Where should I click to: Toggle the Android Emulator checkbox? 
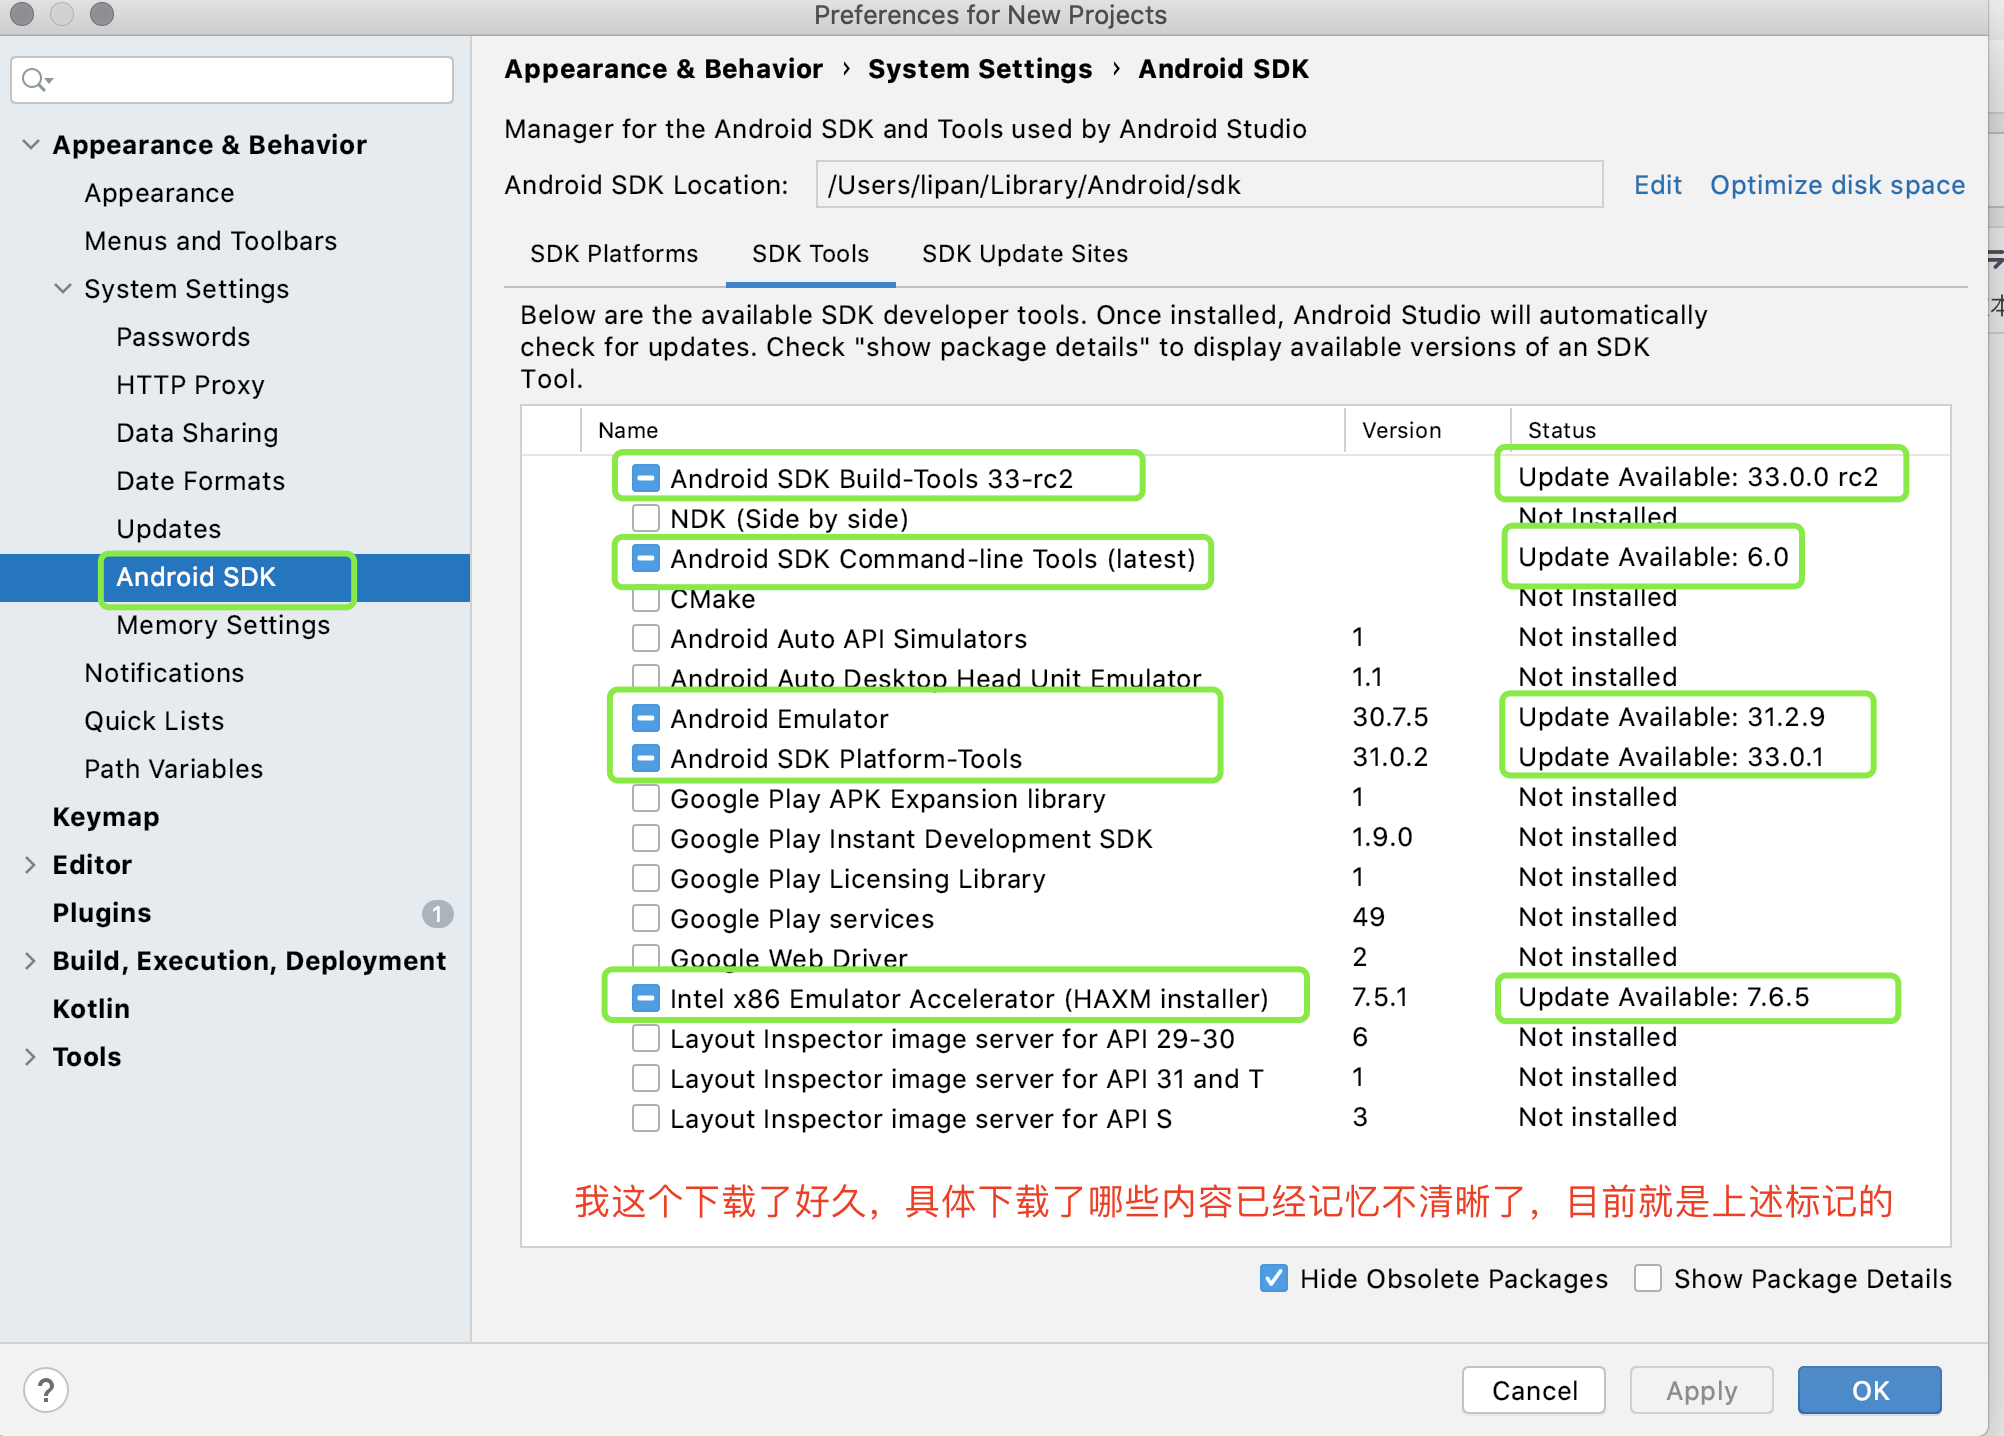[646, 718]
